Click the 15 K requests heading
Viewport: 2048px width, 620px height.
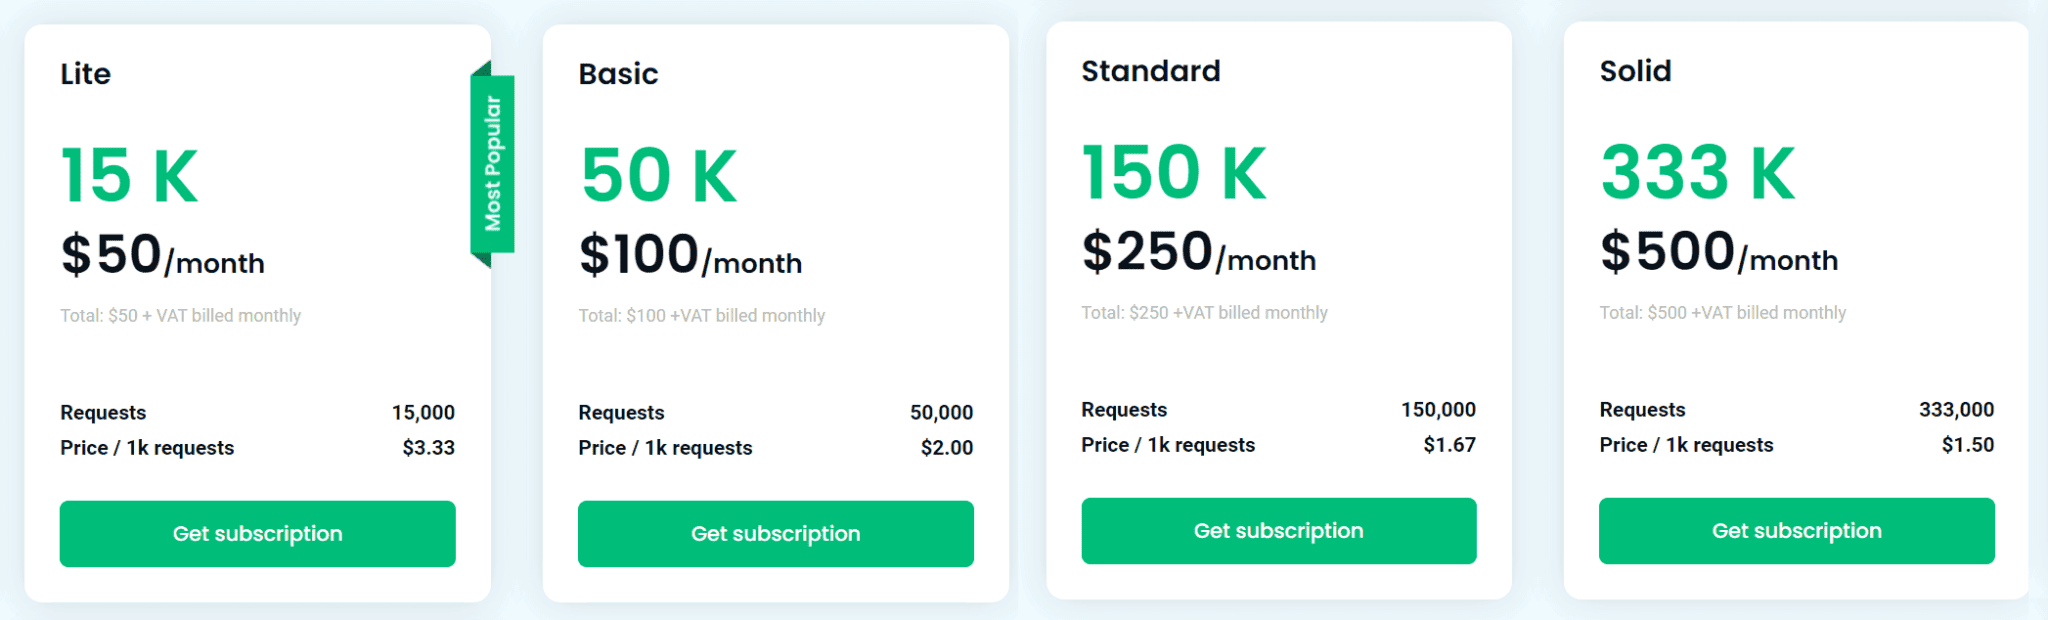click(129, 176)
